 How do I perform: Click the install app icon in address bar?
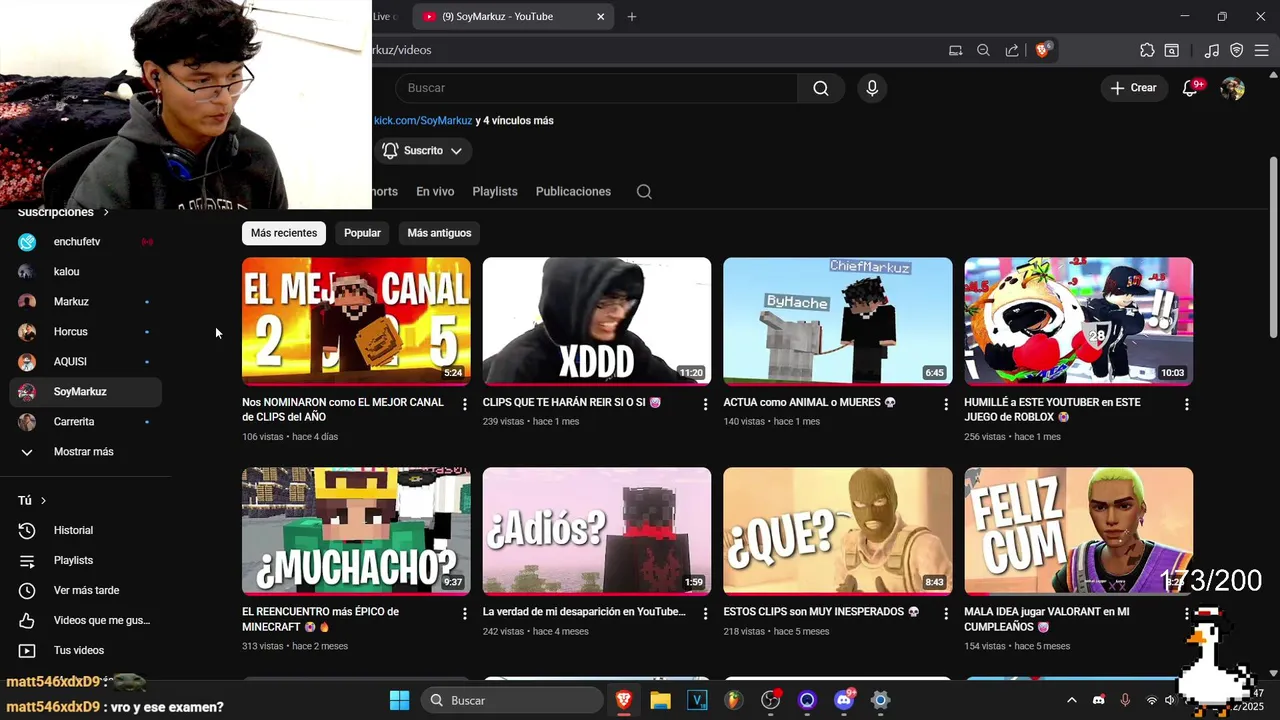coord(955,50)
